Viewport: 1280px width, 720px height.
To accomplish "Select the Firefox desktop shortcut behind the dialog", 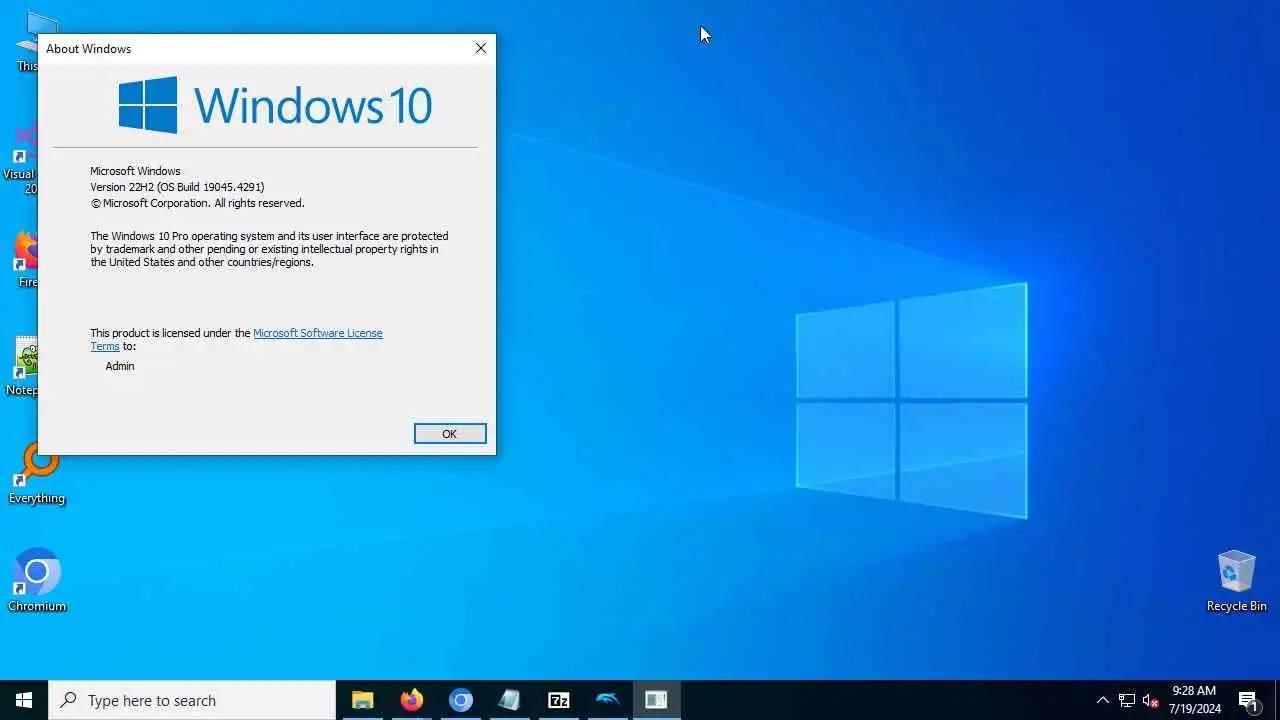I will click(26, 258).
